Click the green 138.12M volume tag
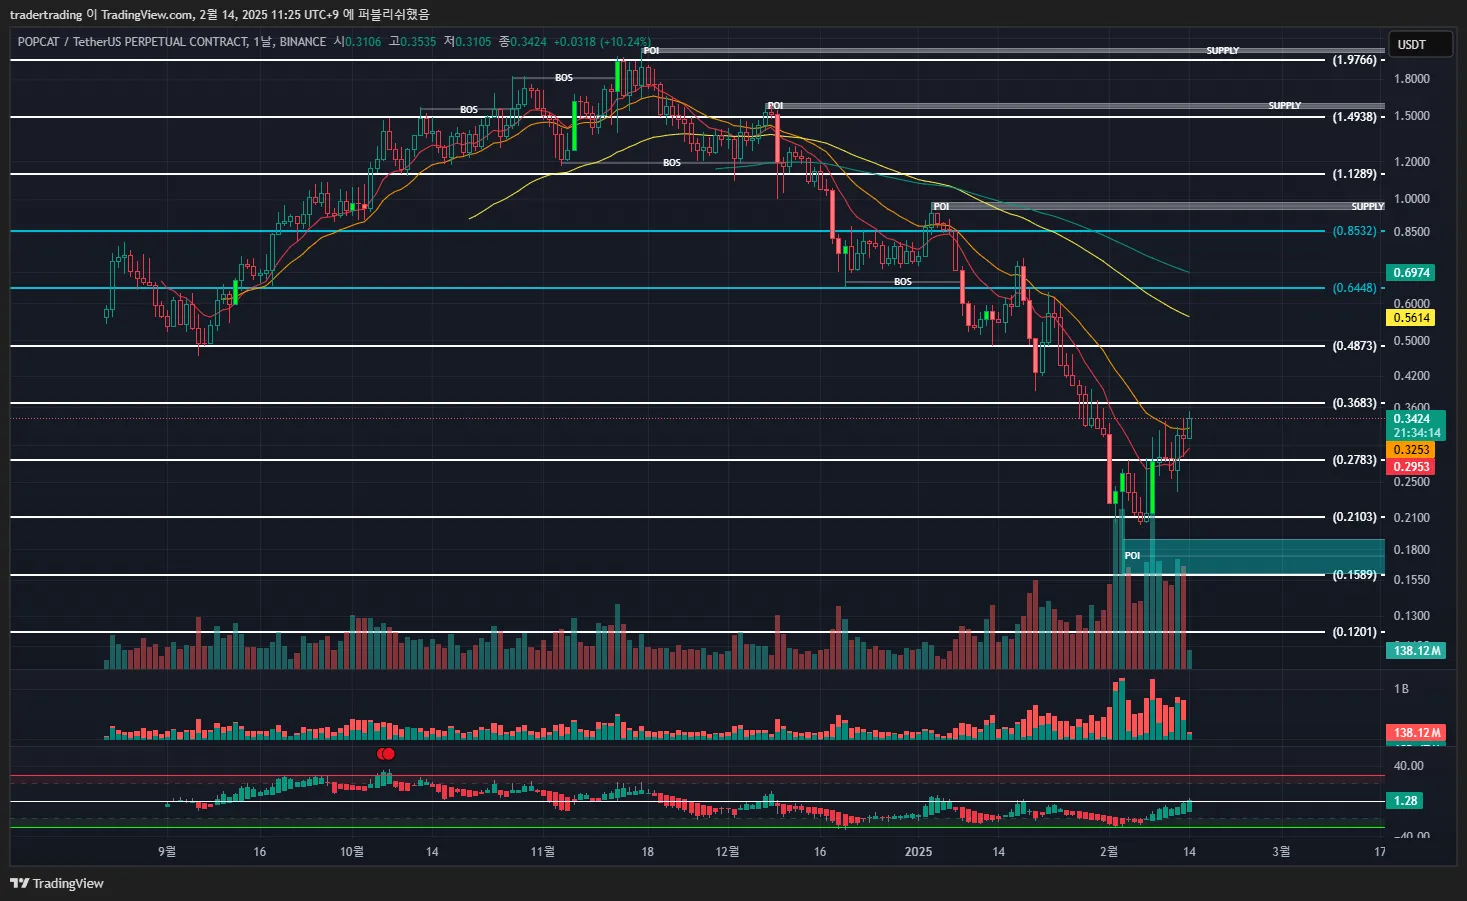 (1417, 651)
